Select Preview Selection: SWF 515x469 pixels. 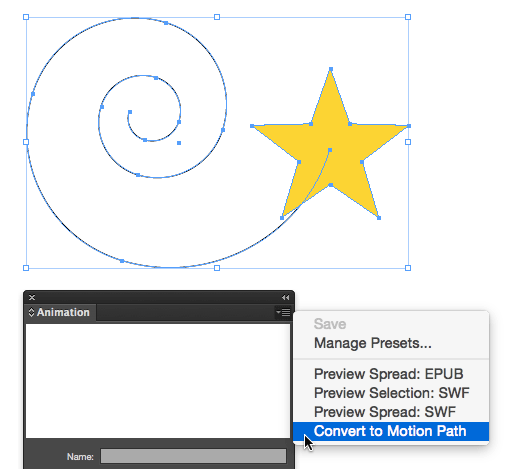[391, 393]
